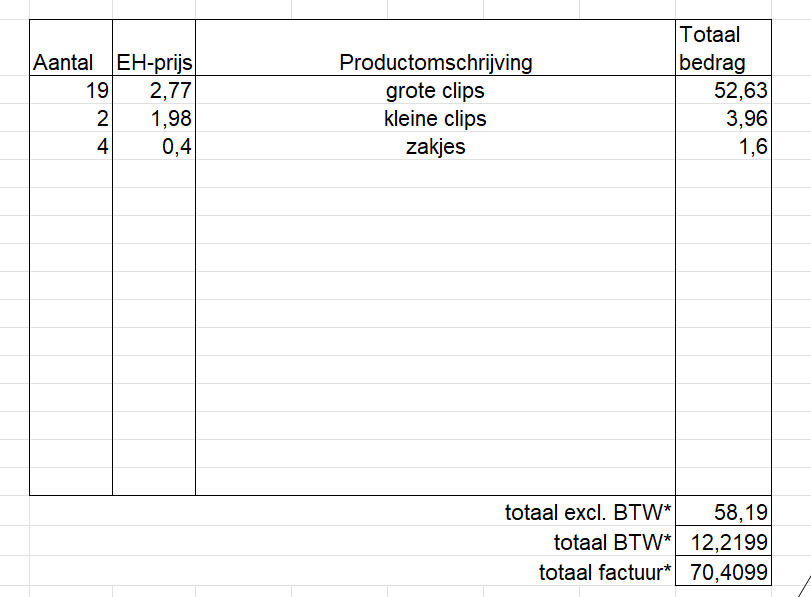
Task: Select the 58,19 subtotal cell
Action: click(x=724, y=511)
